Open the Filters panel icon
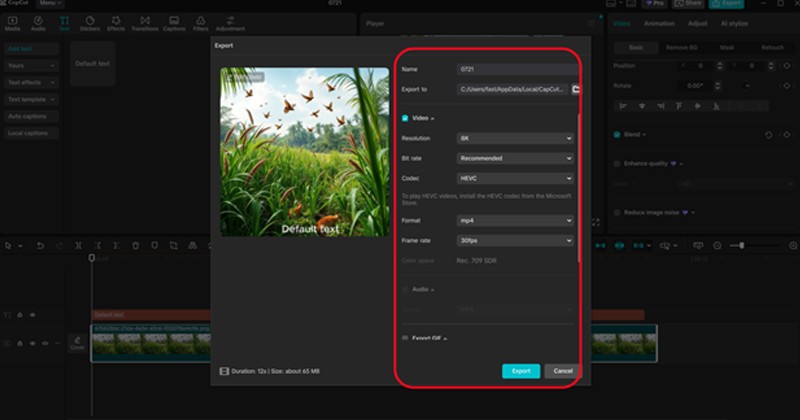The image size is (800, 420). coord(199,22)
